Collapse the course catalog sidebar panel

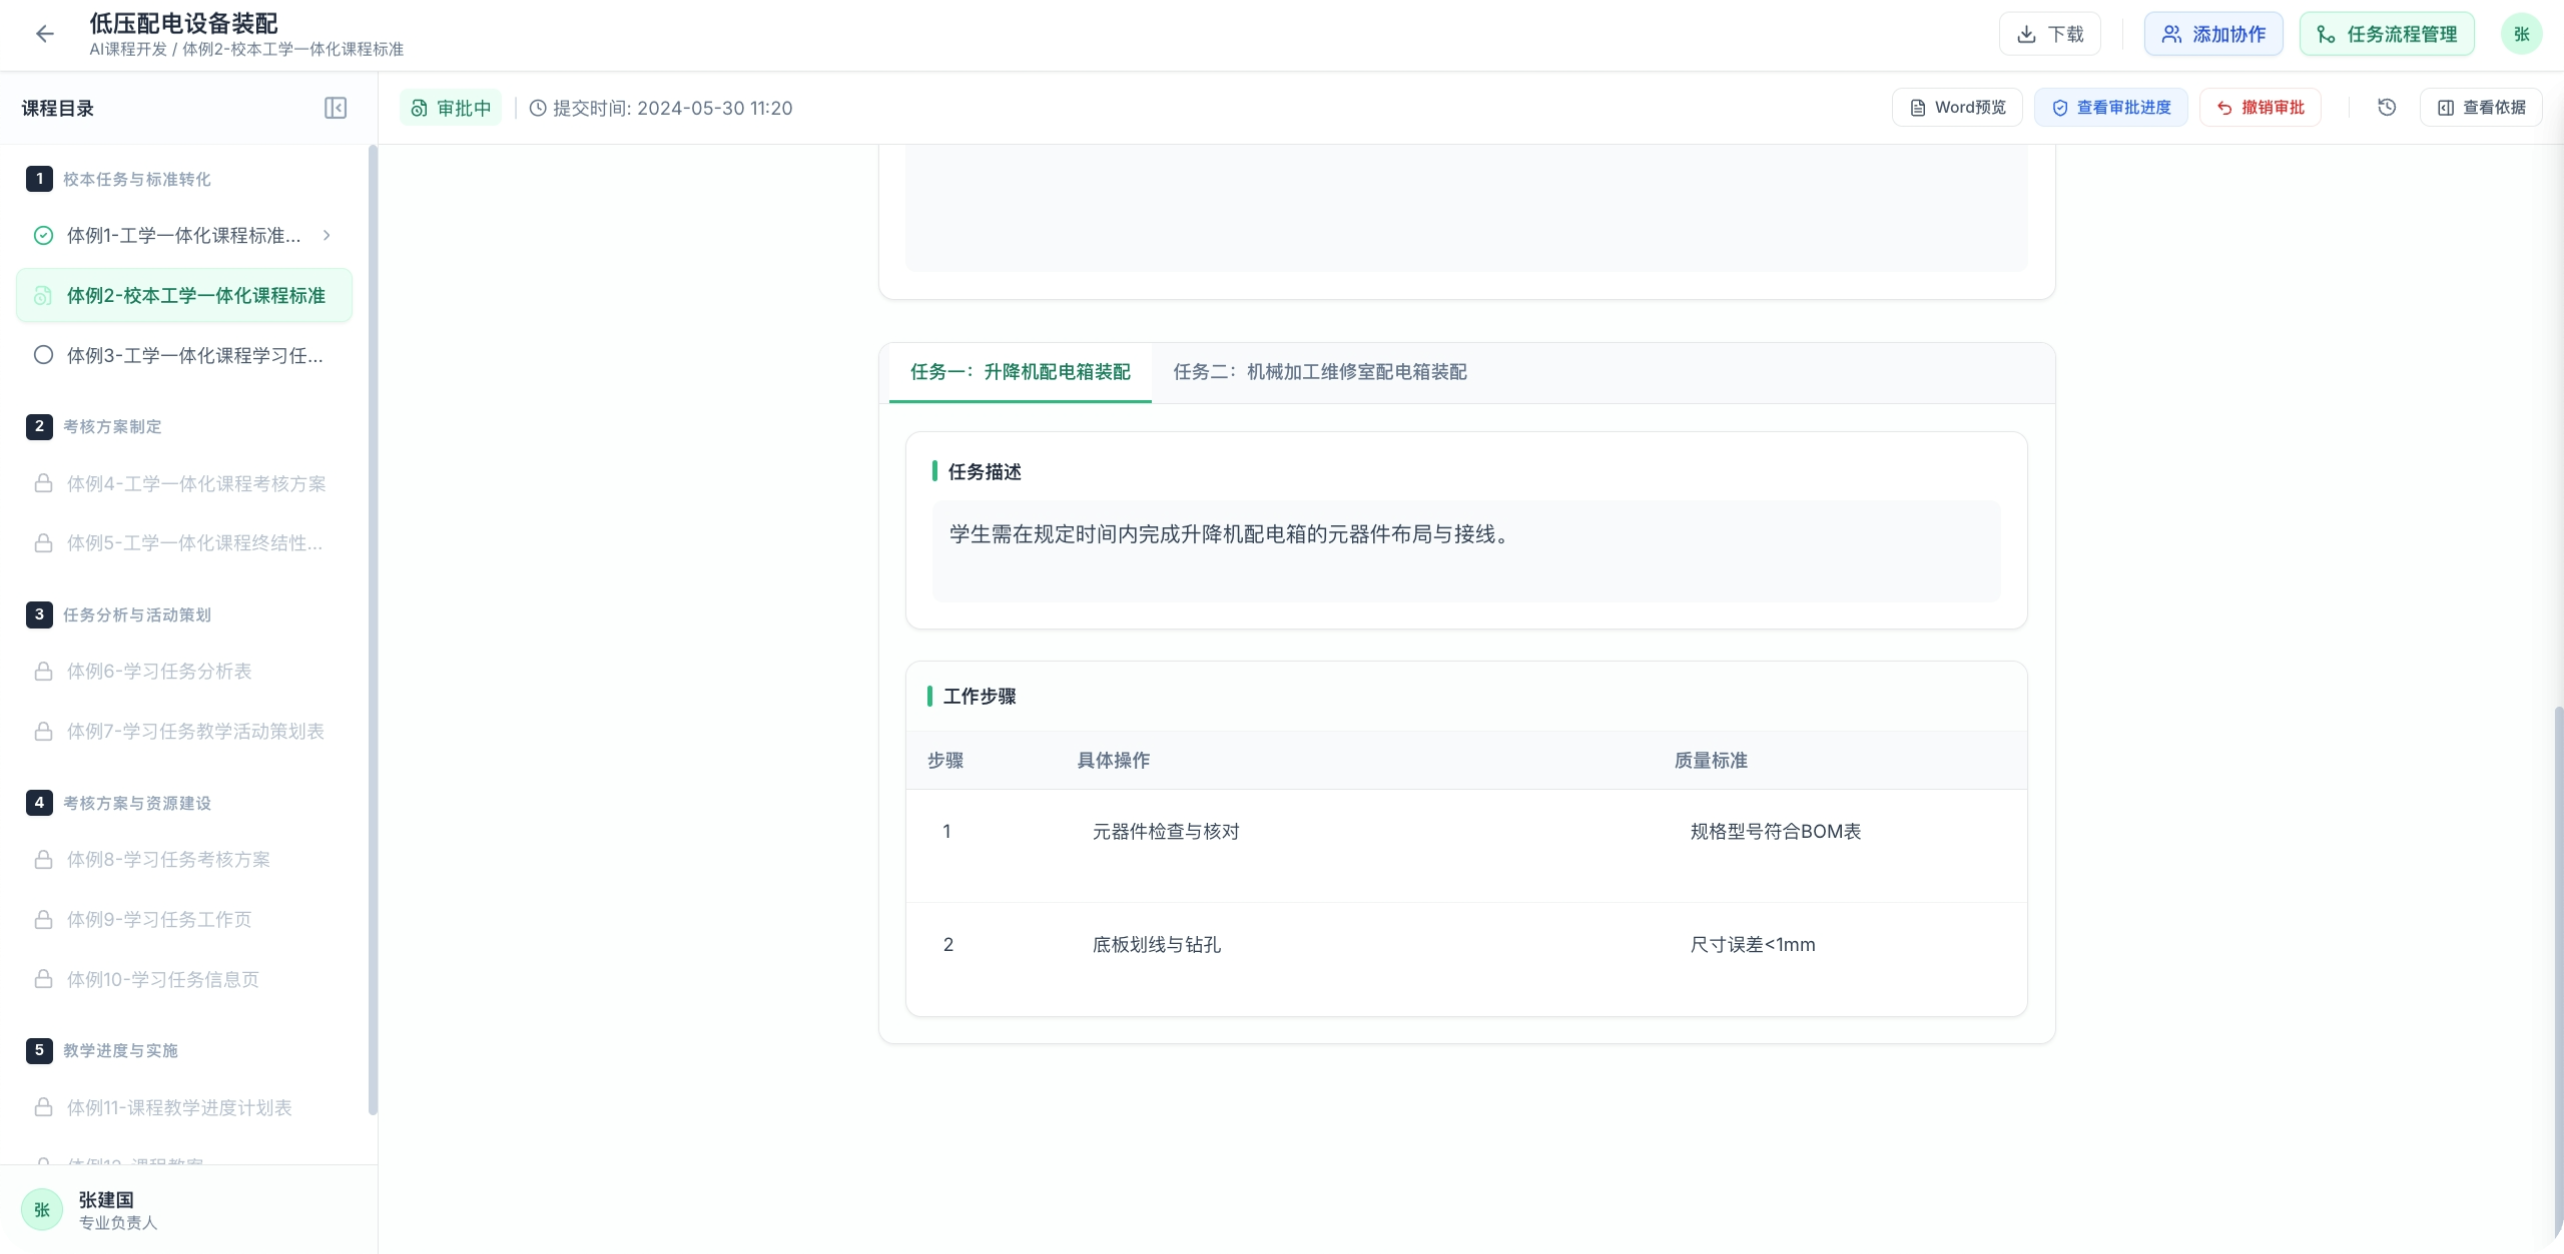pyautogui.click(x=335, y=108)
